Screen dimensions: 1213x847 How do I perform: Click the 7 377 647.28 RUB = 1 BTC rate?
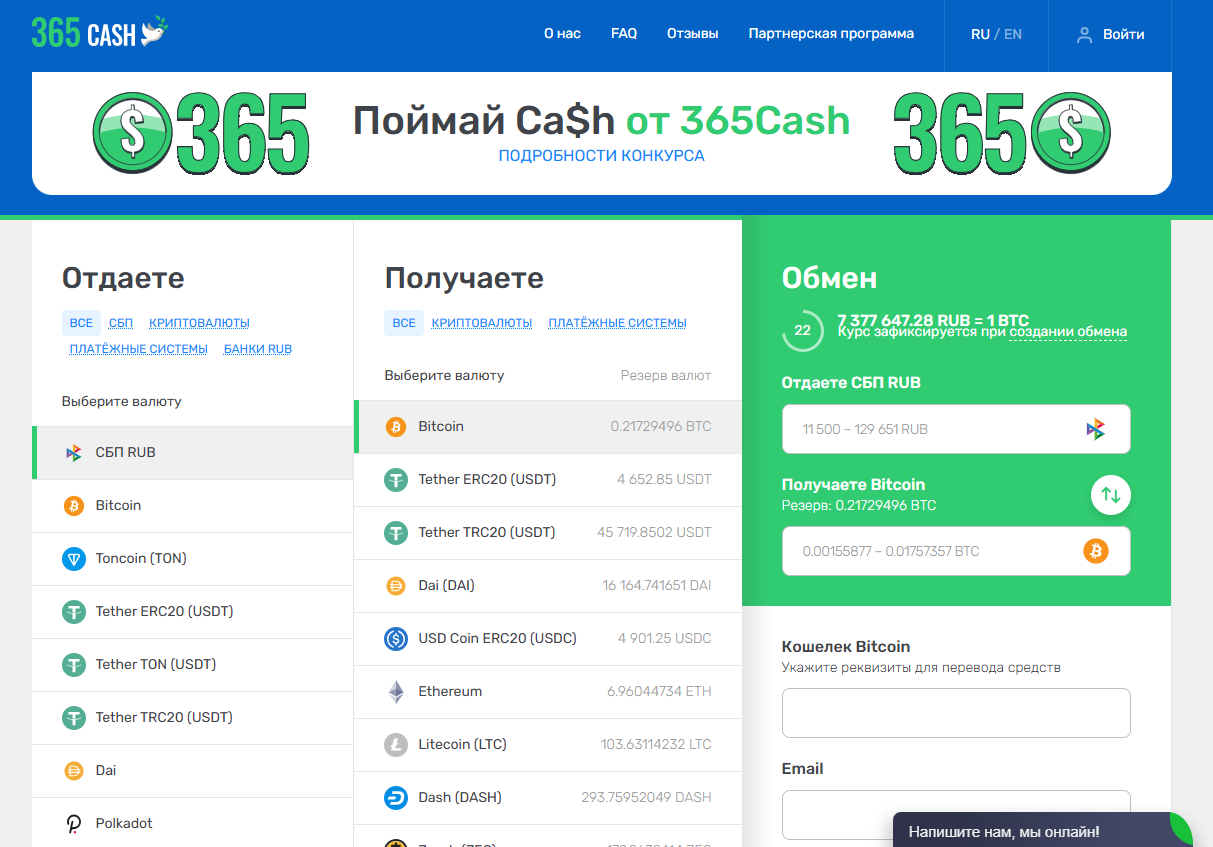click(x=933, y=320)
